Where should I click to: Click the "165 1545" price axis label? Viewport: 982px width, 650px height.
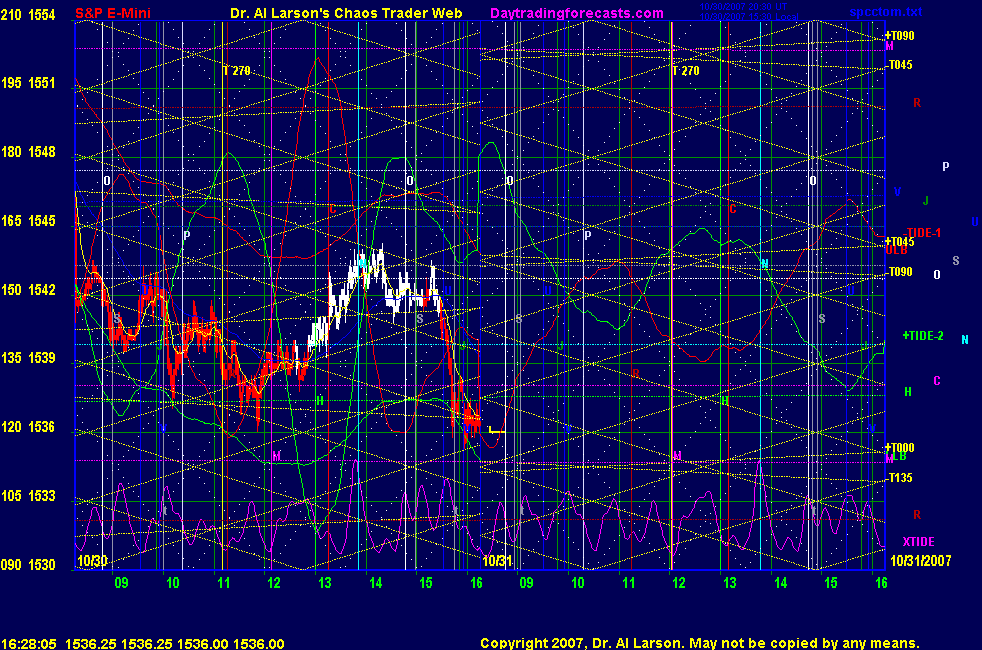pyautogui.click(x=28, y=221)
